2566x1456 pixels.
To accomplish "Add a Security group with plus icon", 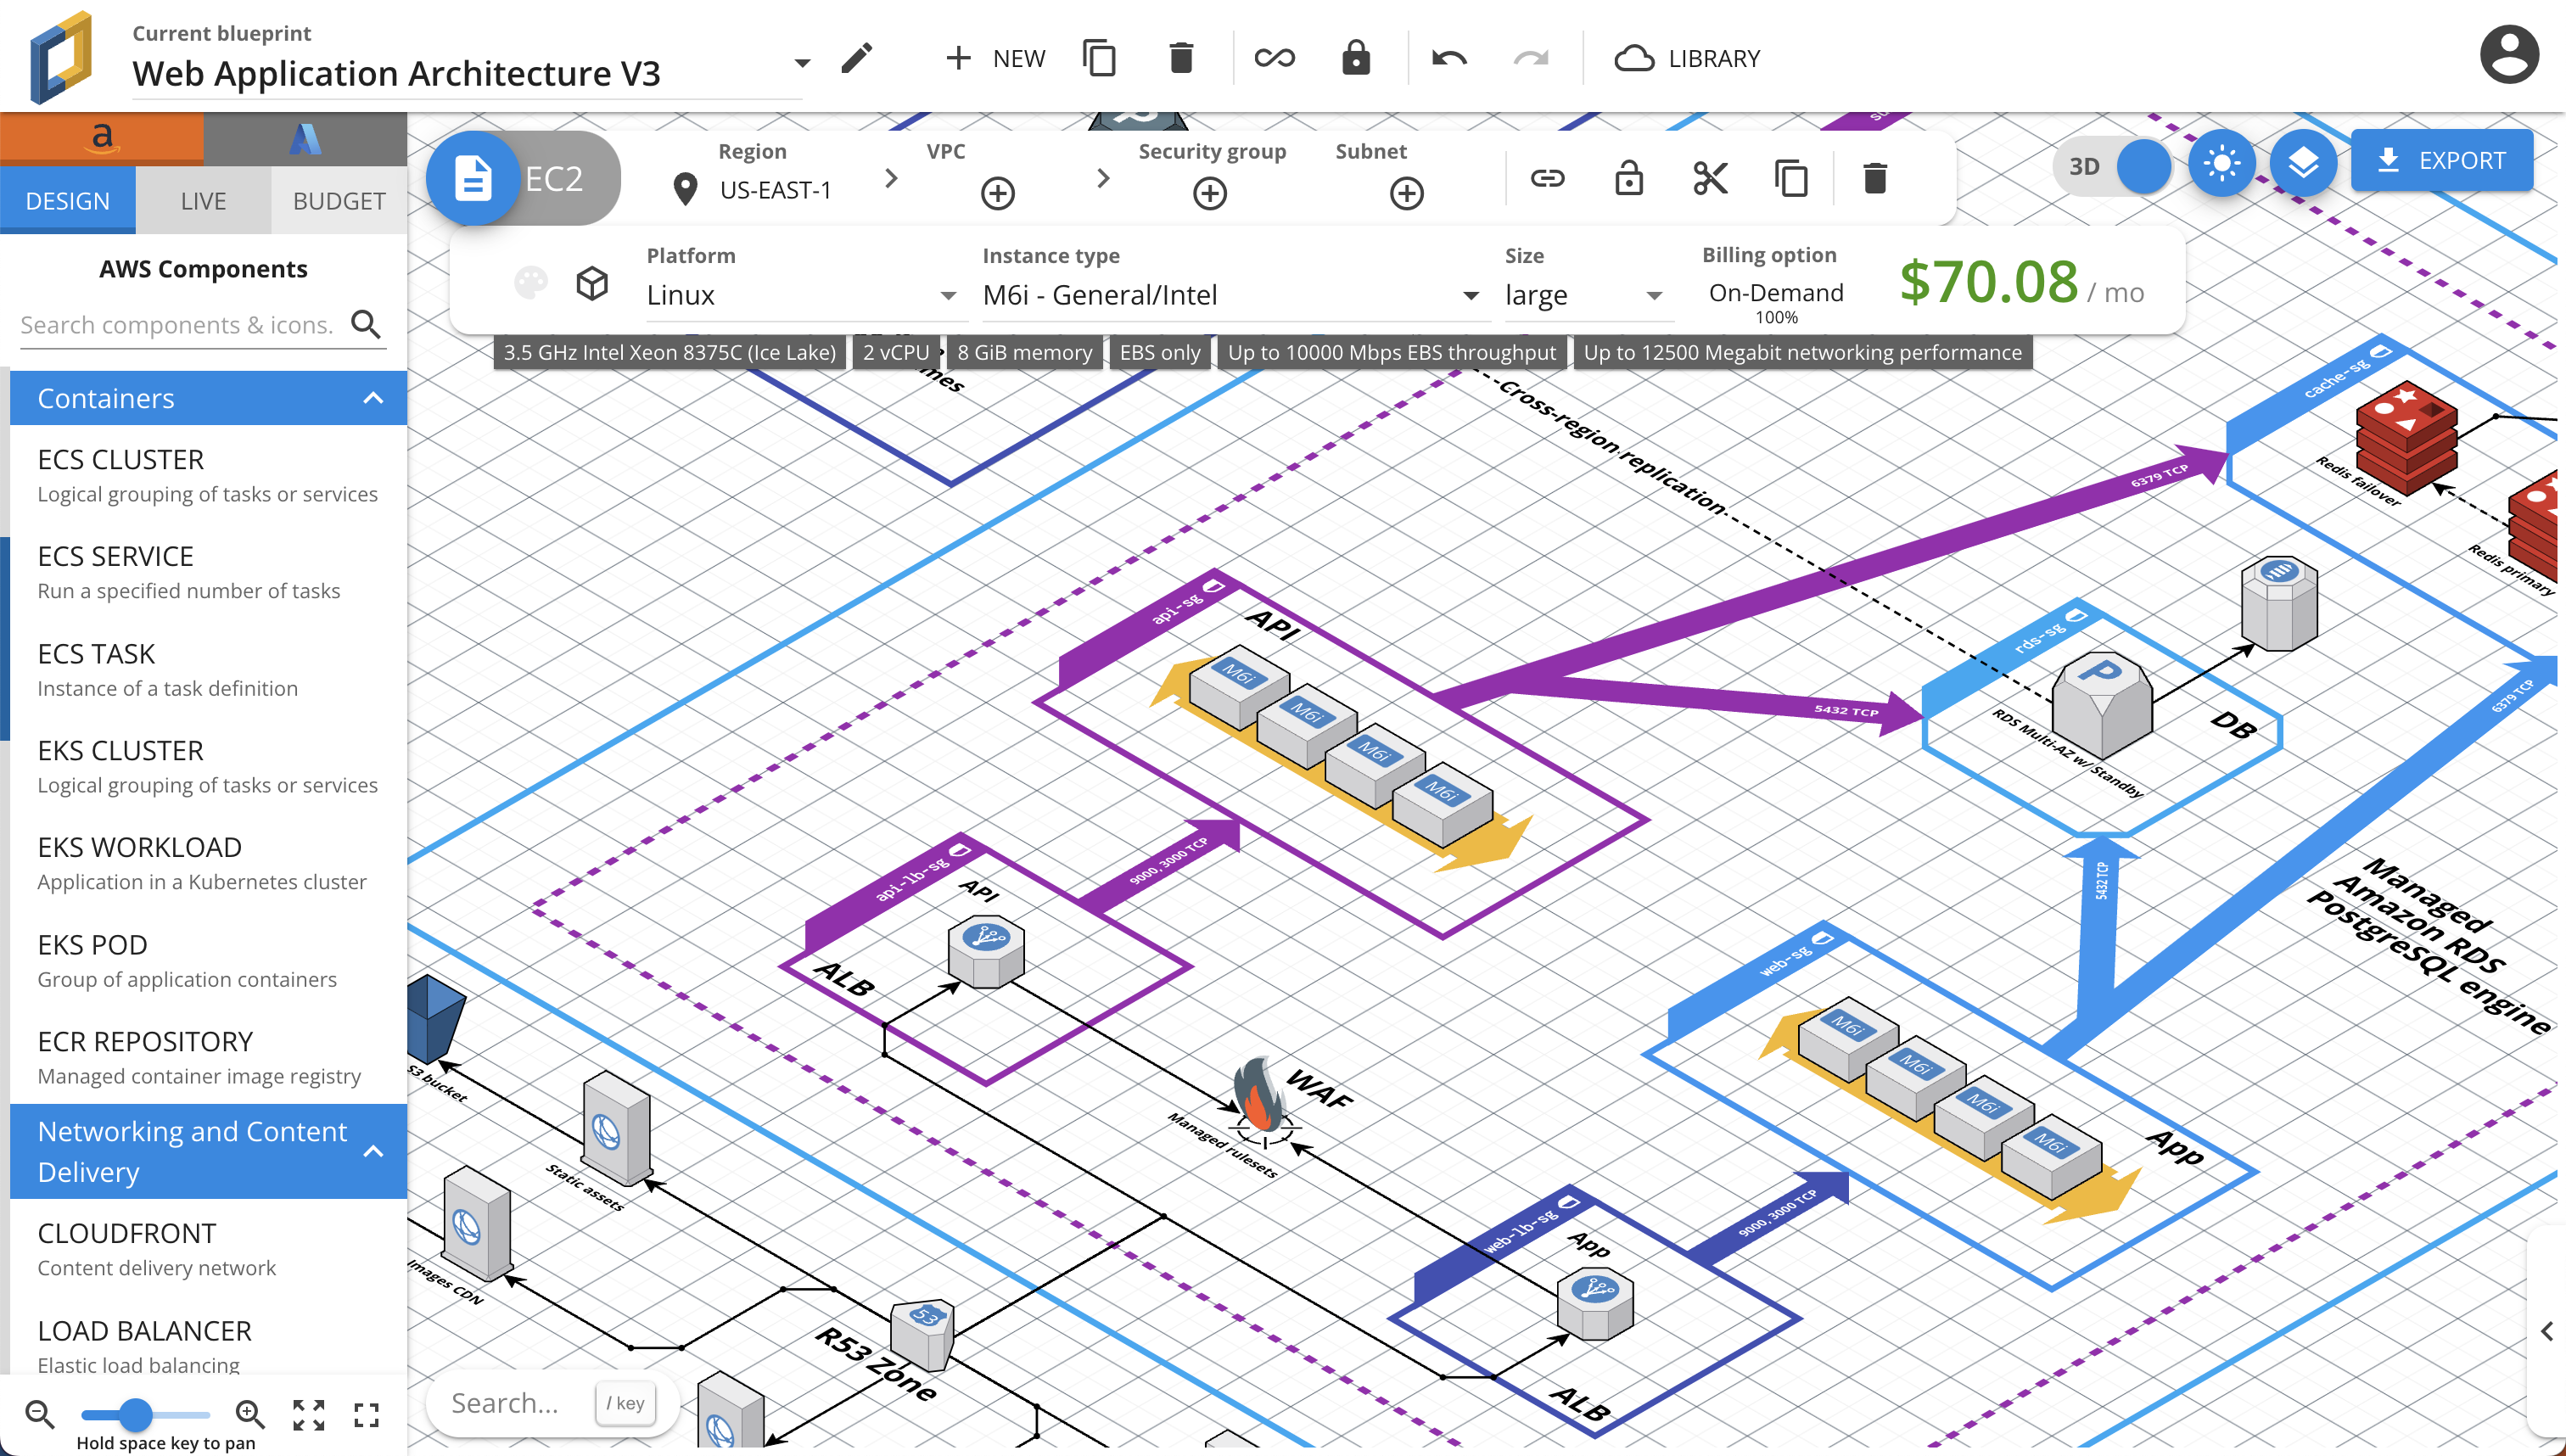I will click(x=1210, y=193).
